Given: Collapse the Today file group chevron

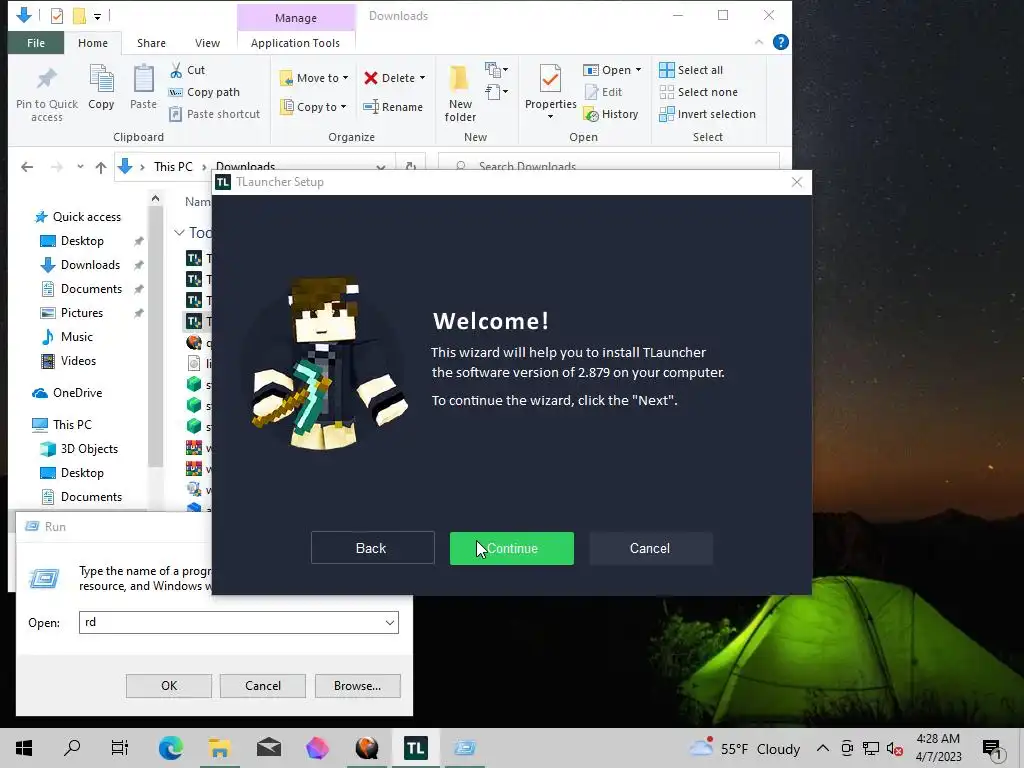Looking at the screenshot, I should (x=179, y=232).
